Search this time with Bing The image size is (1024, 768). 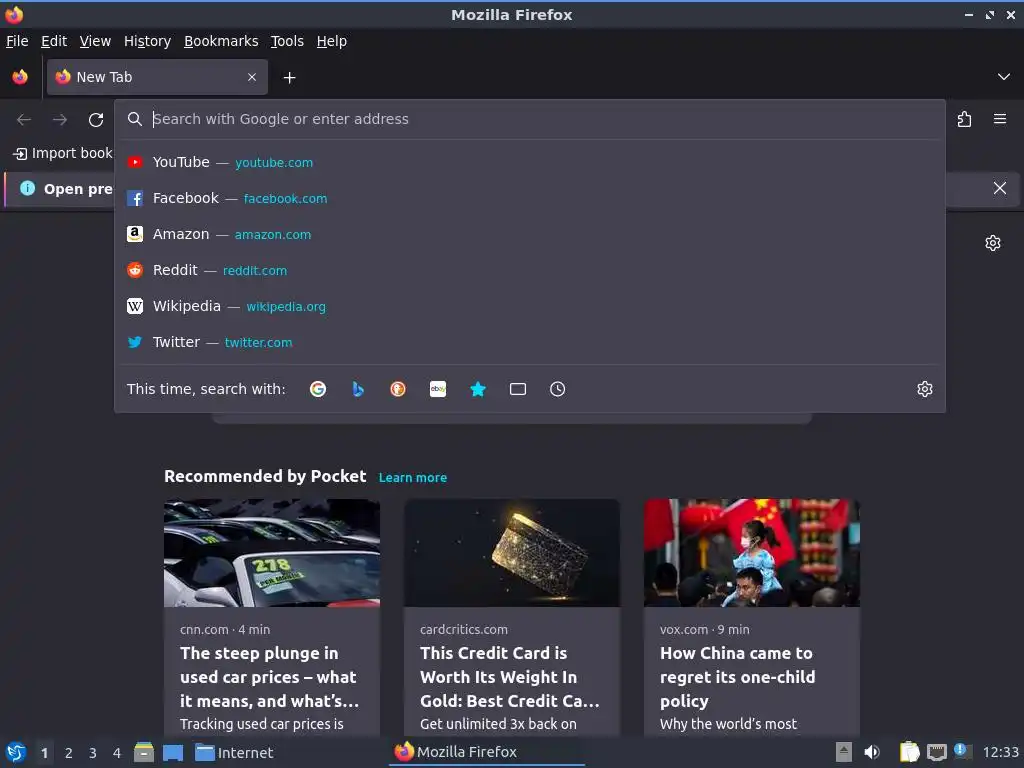pos(358,389)
